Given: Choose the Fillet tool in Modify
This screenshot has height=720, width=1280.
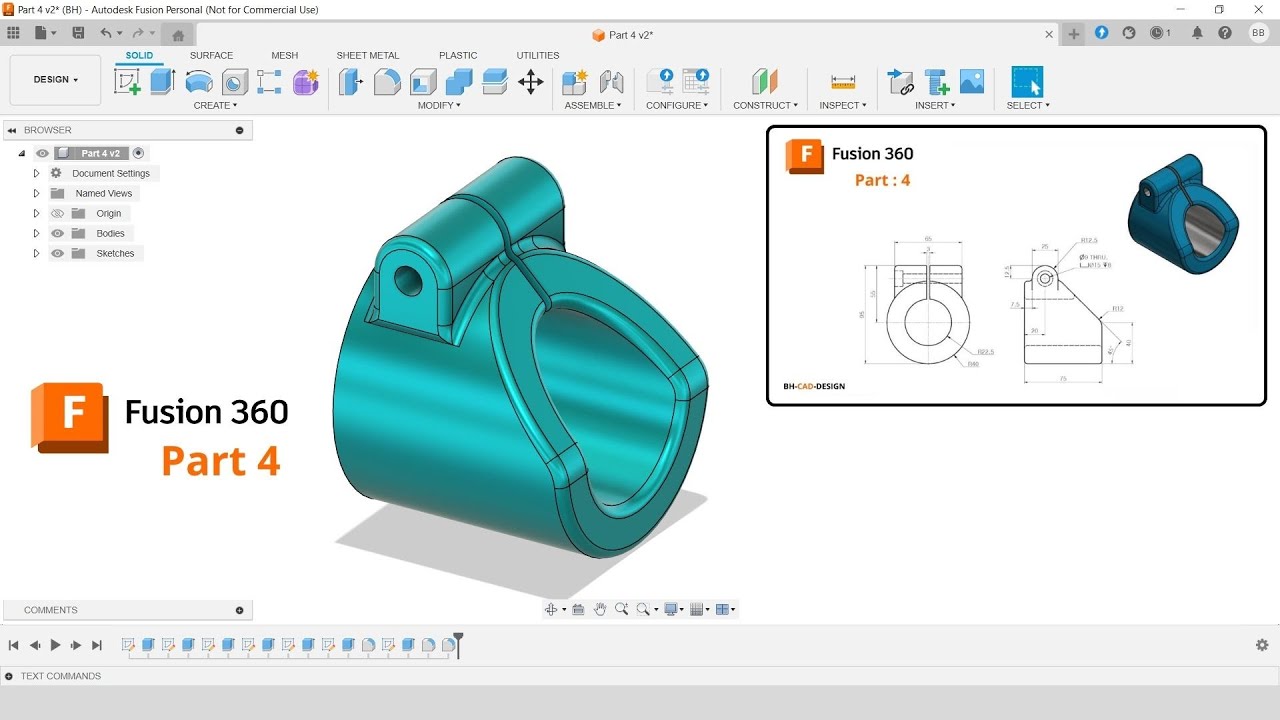Looking at the screenshot, I should tap(387, 82).
